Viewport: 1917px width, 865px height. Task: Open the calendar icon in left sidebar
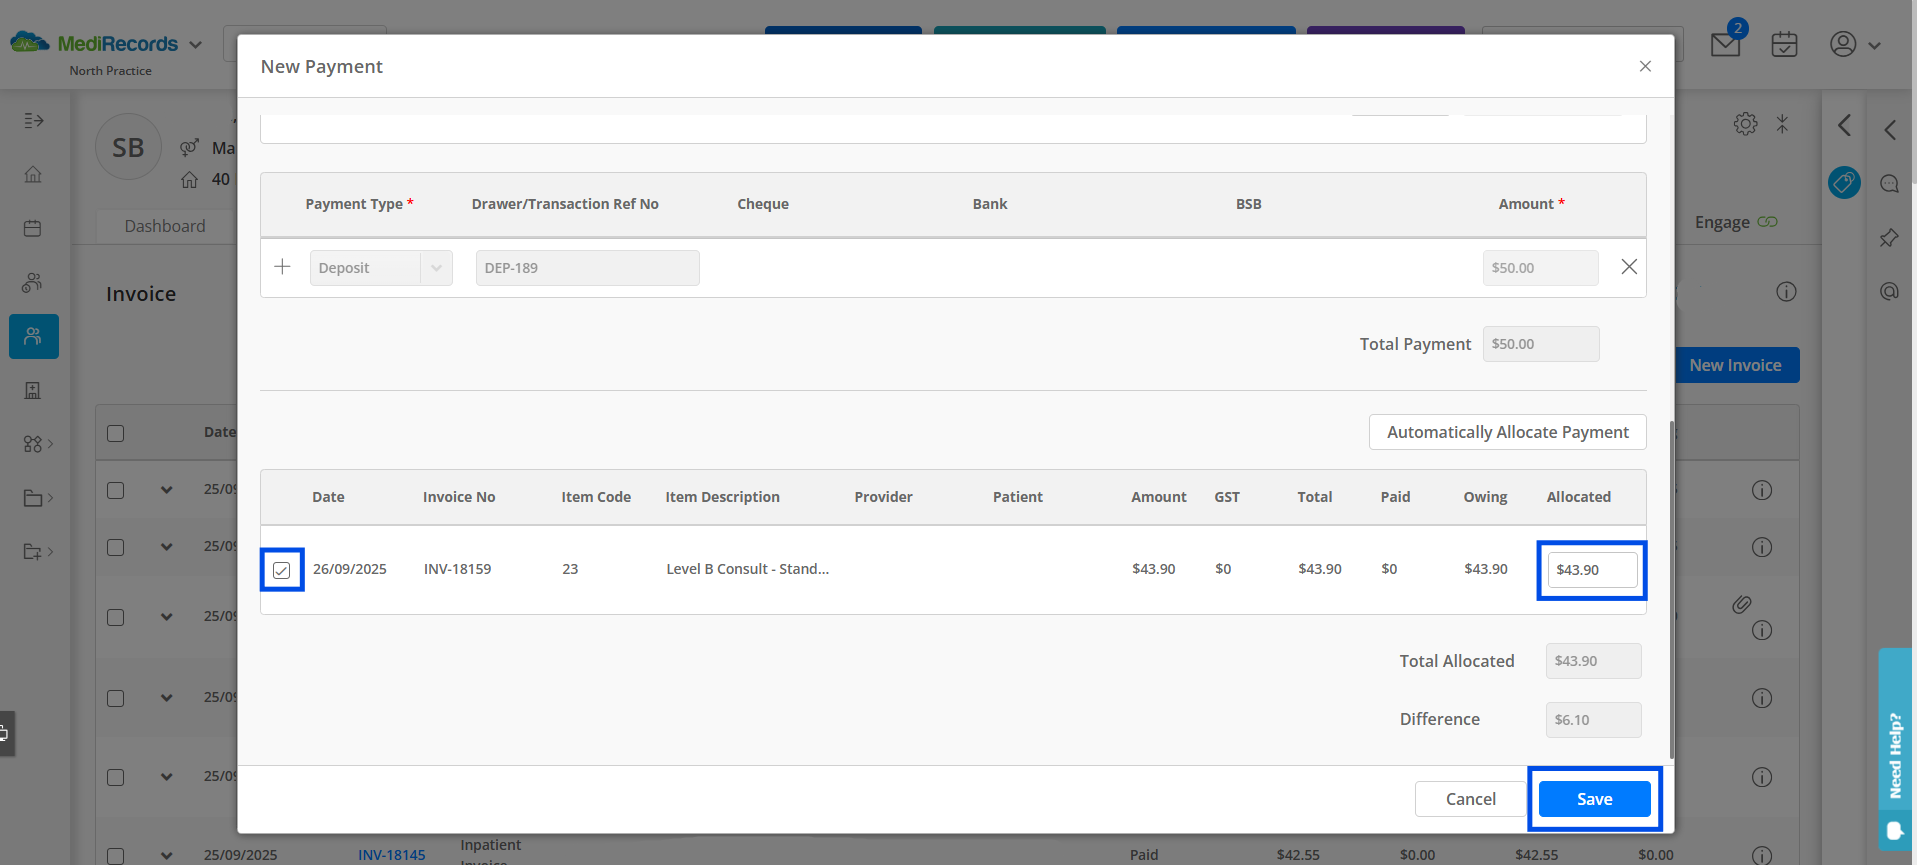click(x=33, y=228)
